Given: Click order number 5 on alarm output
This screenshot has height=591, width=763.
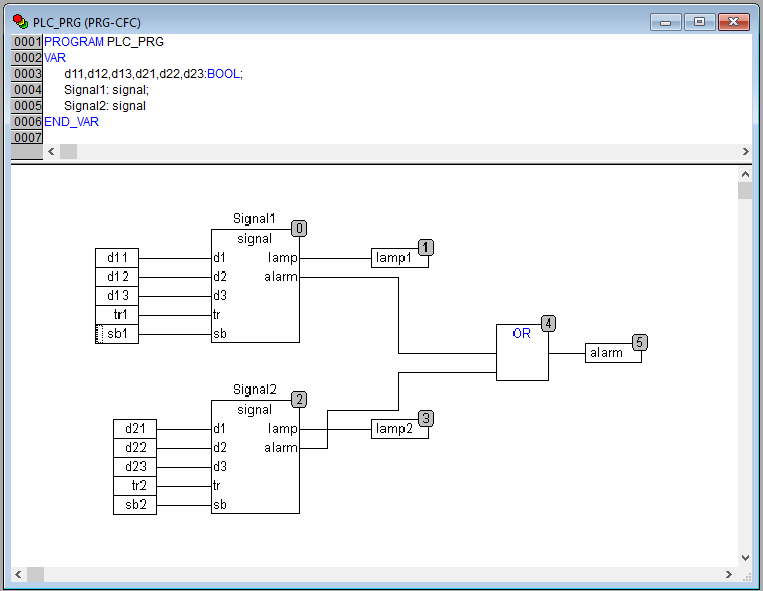Looking at the screenshot, I should tap(640, 342).
